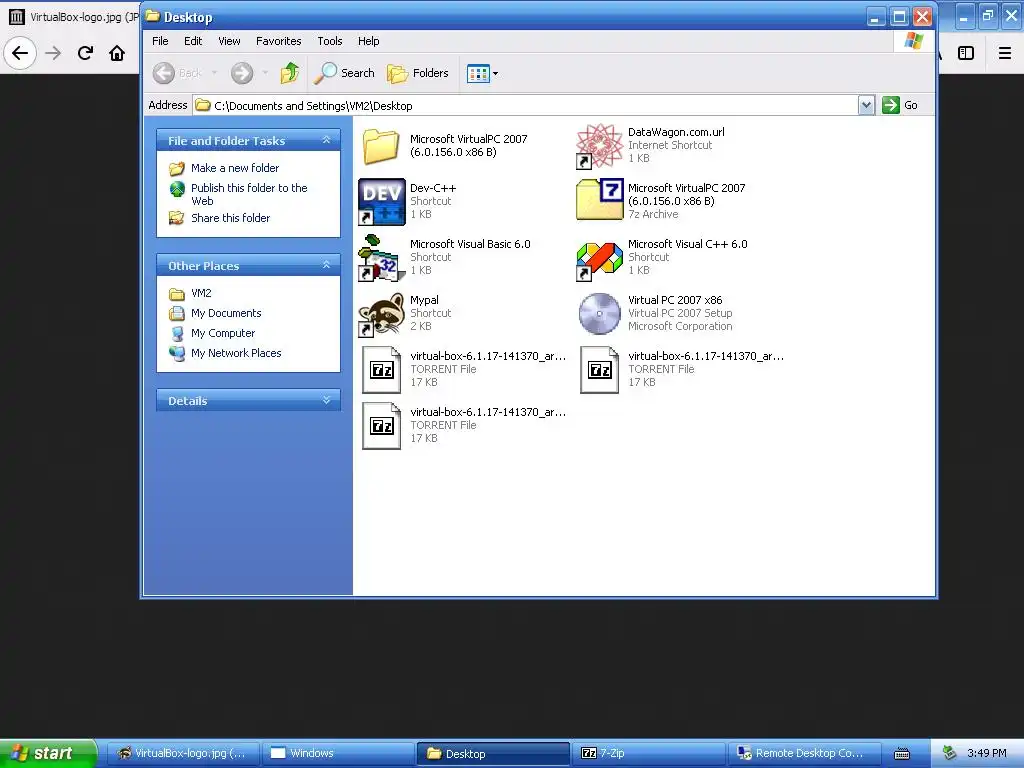The width and height of the screenshot is (1024, 768).
Task: Select the Mypal raccoon shortcut icon
Action: point(381,314)
